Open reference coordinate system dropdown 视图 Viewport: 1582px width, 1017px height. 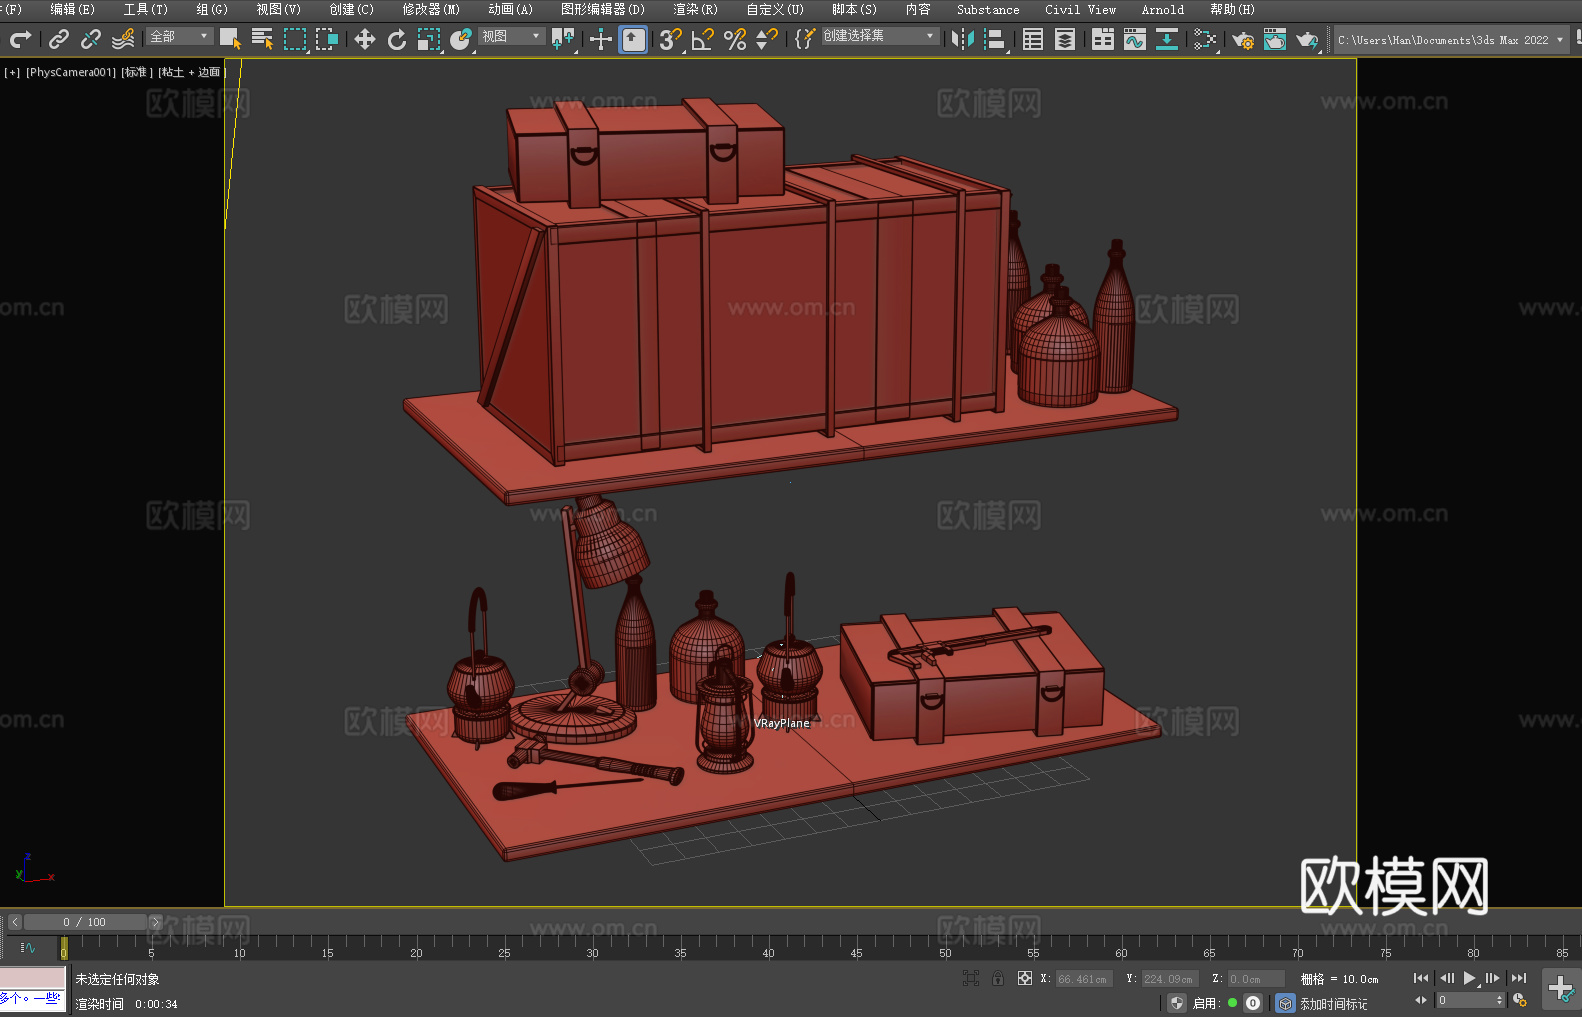(x=511, y=36)
